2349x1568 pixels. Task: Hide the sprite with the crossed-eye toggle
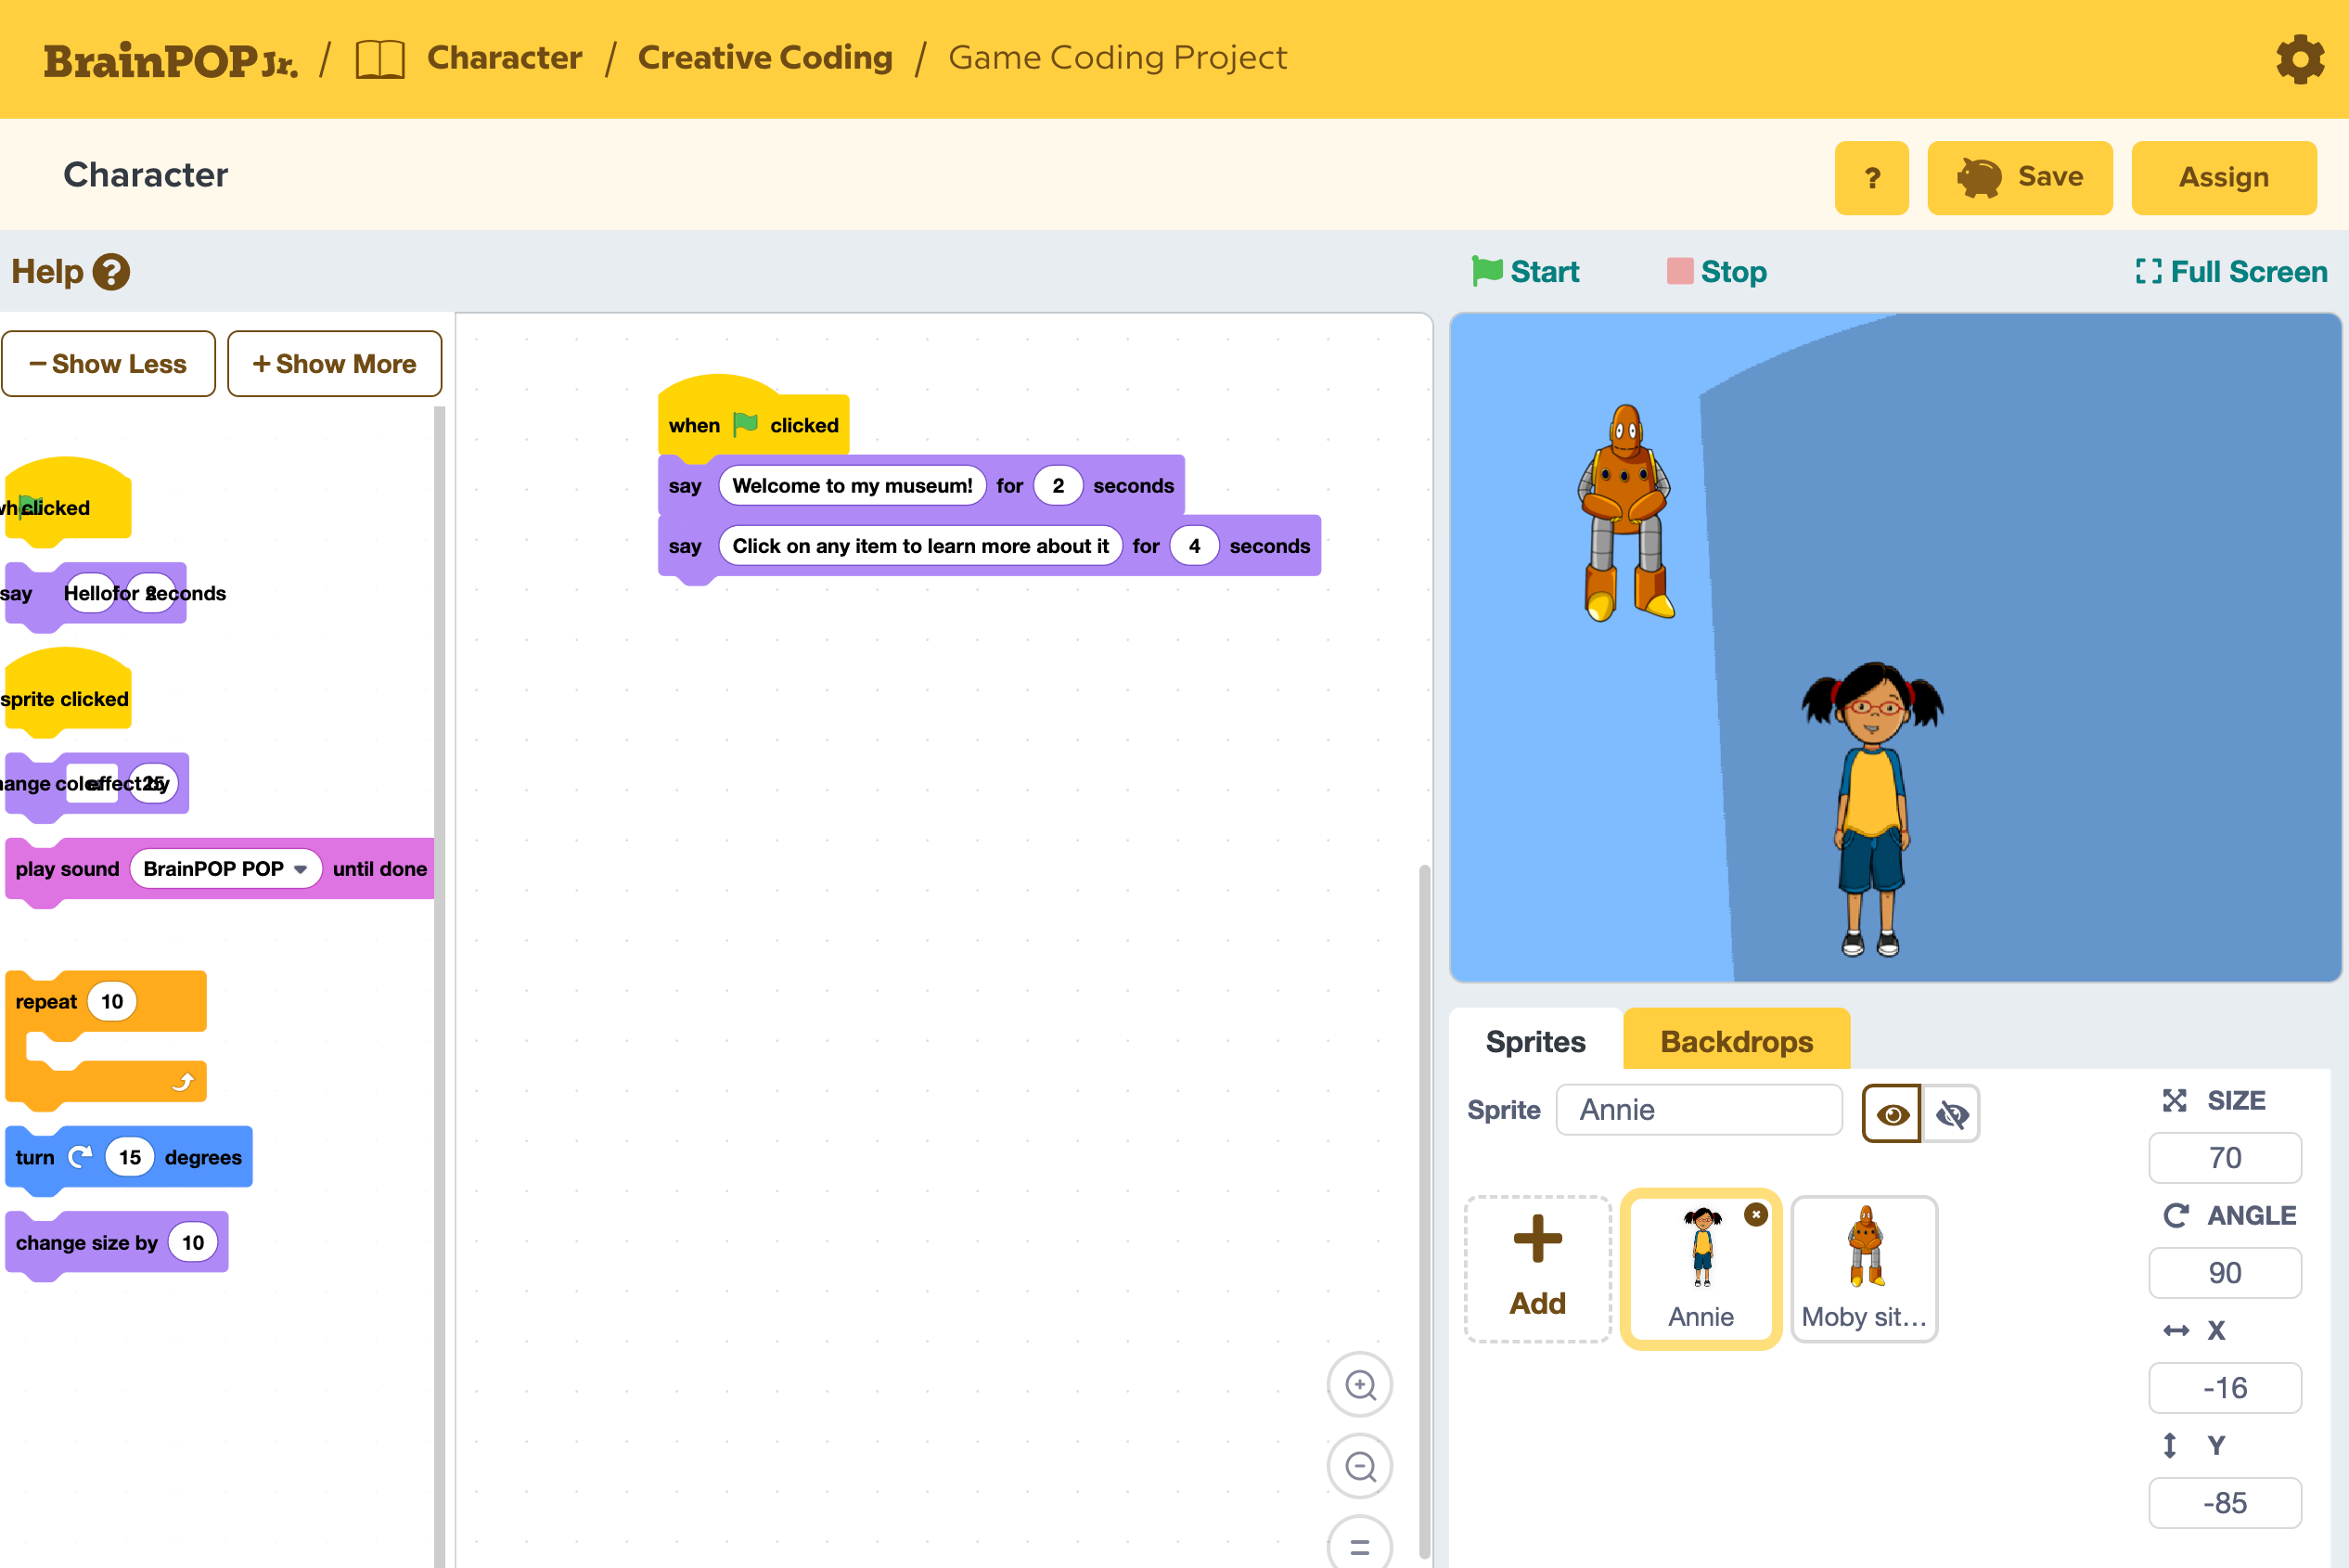pos(1951,1114)
